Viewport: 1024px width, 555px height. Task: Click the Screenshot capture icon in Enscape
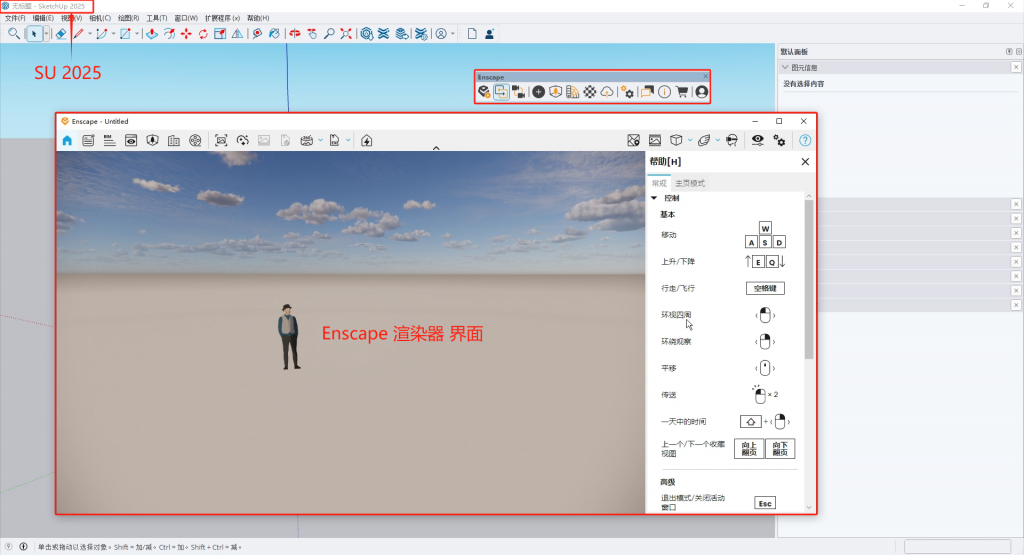point(221,140)
